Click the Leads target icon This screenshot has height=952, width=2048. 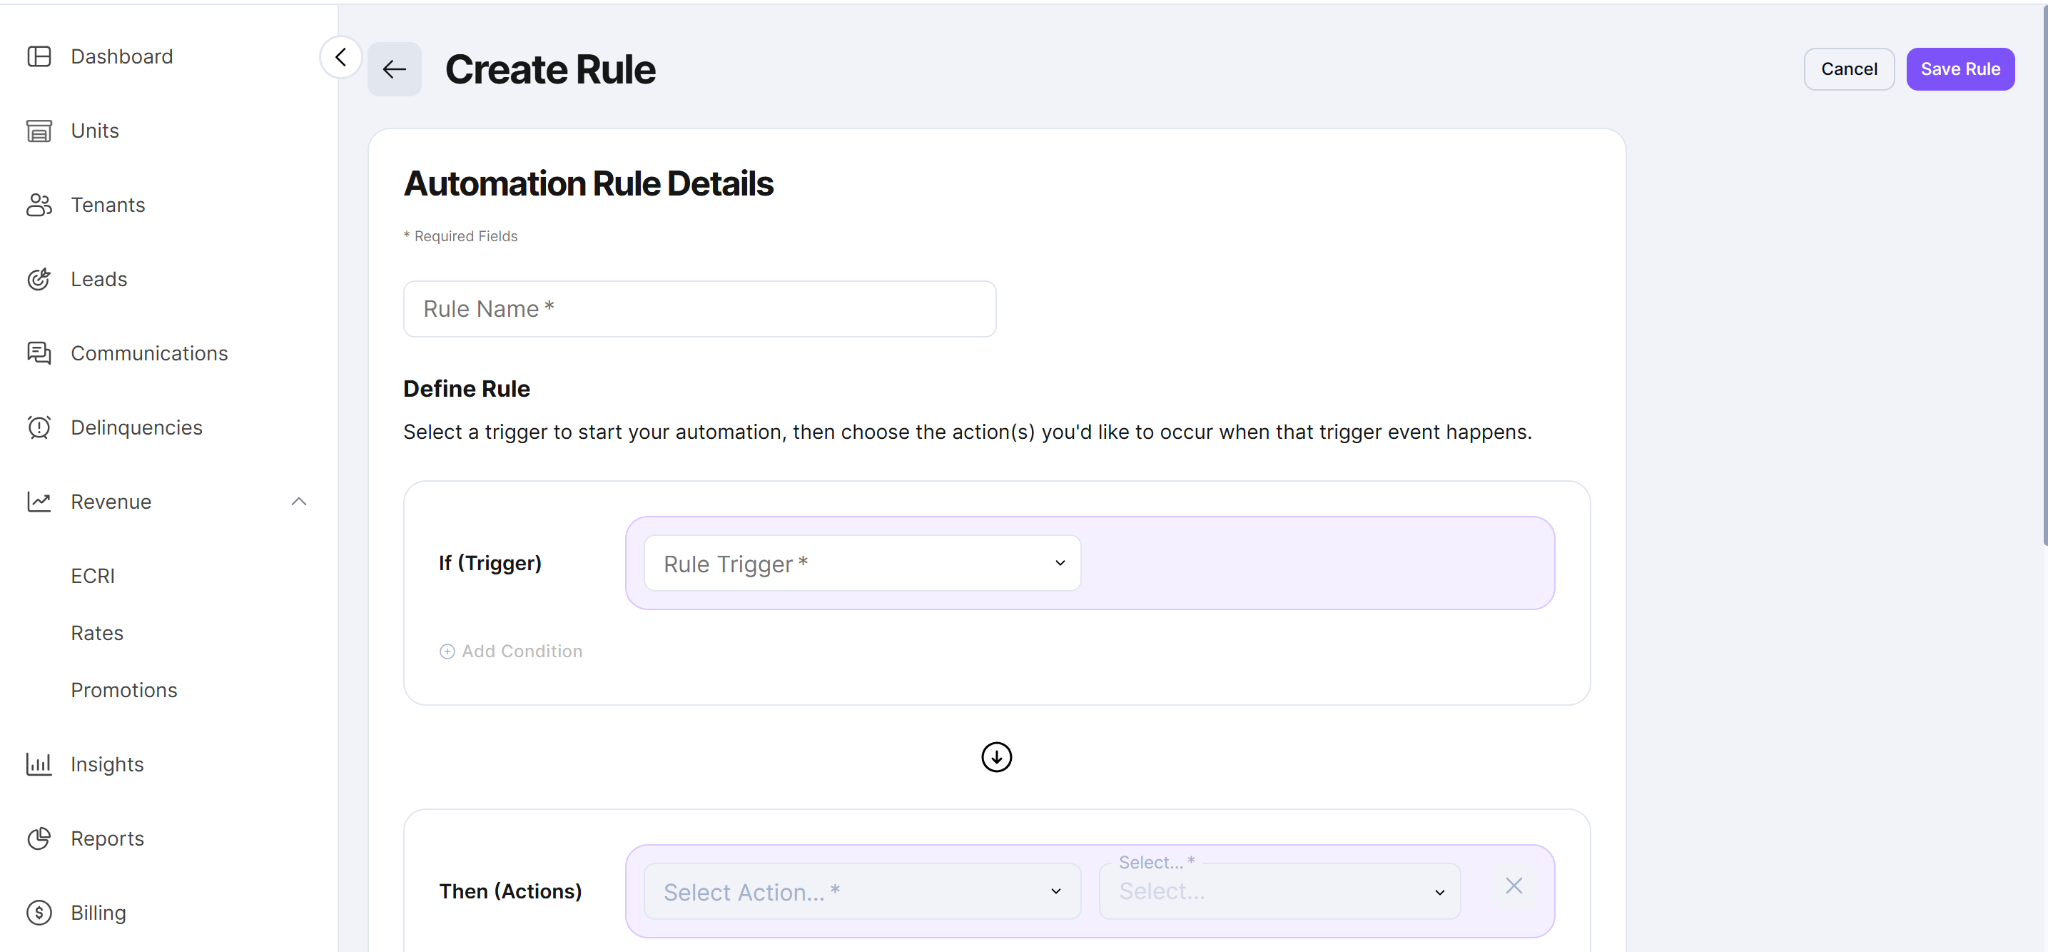tap(39, 279)
